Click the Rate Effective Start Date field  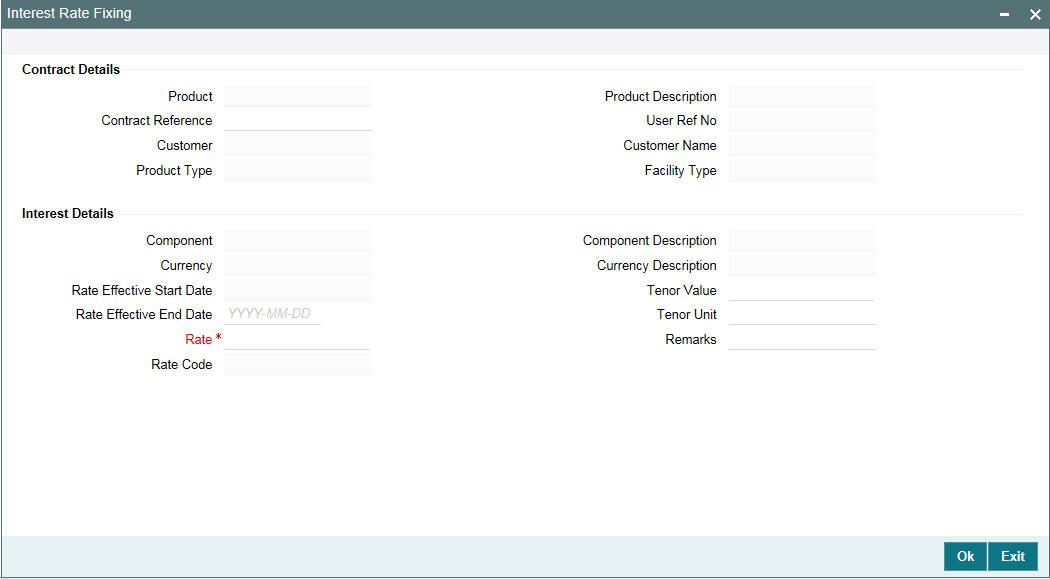297,290
